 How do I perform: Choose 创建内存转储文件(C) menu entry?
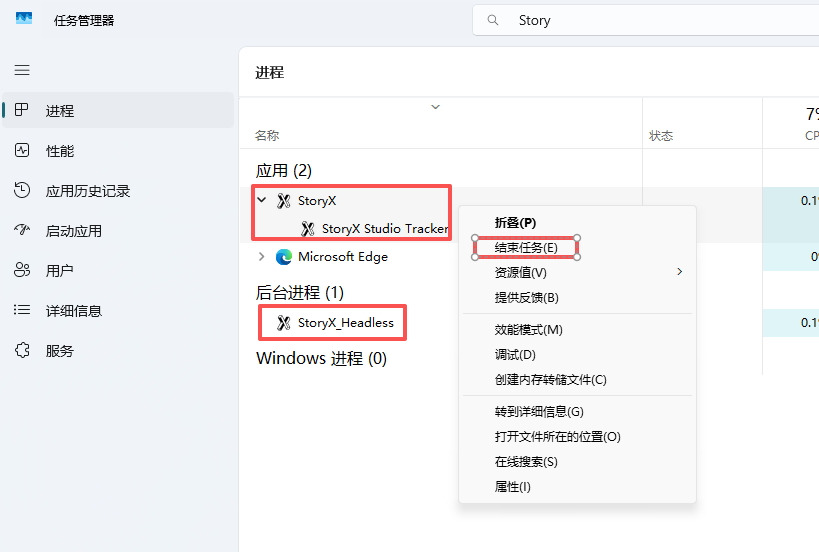point(577,380)
